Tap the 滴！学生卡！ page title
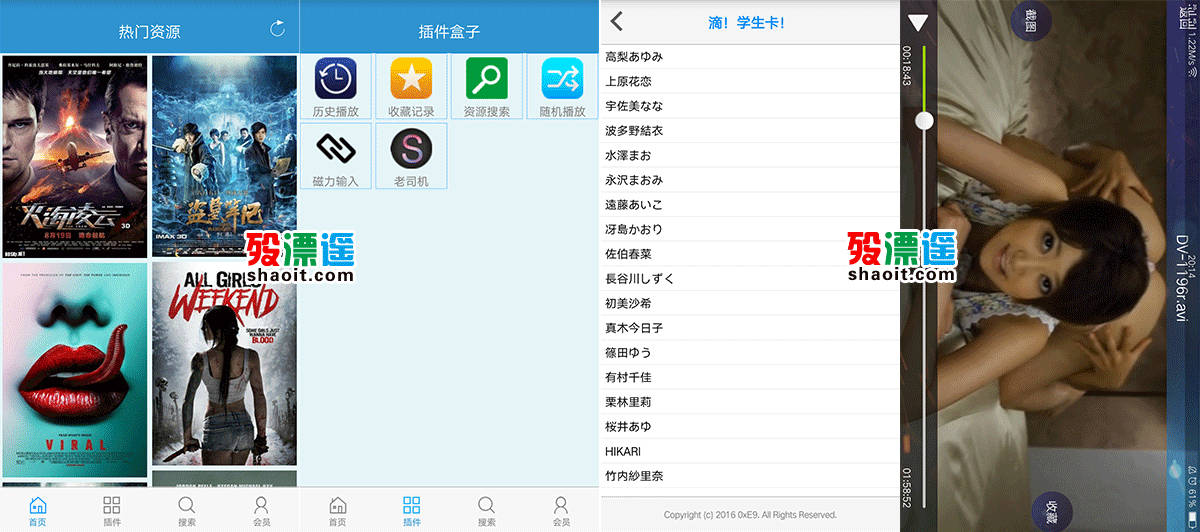Viewport: 1200px width, 532px height. [746, 22]
